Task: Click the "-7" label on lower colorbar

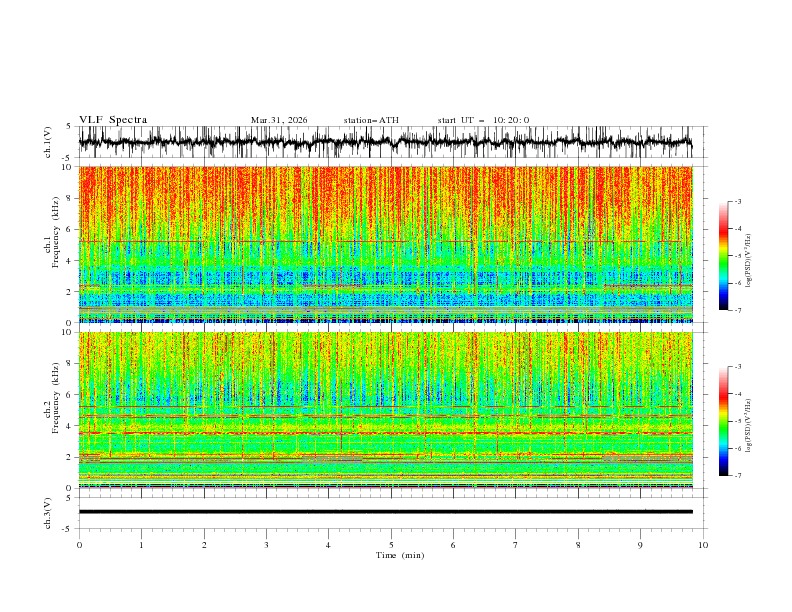Action: 737,476
